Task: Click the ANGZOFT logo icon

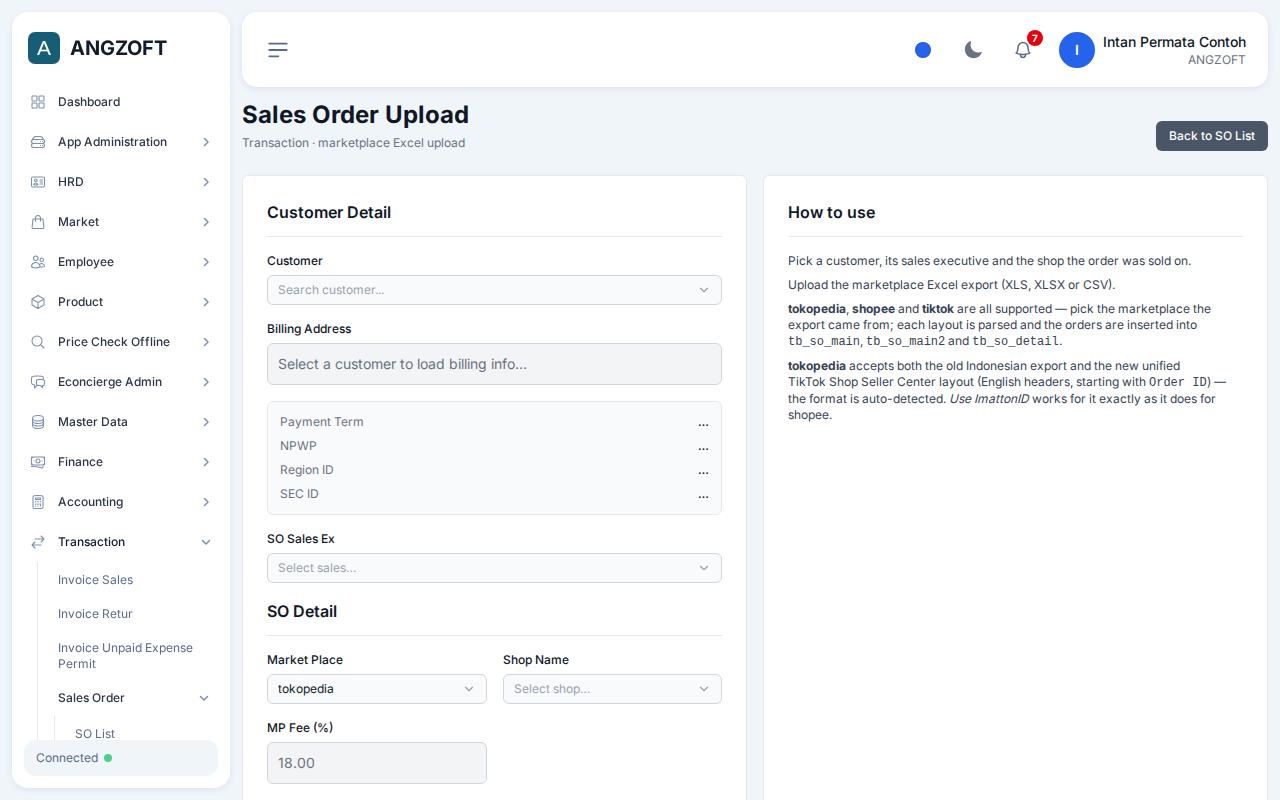Action: 44,48
